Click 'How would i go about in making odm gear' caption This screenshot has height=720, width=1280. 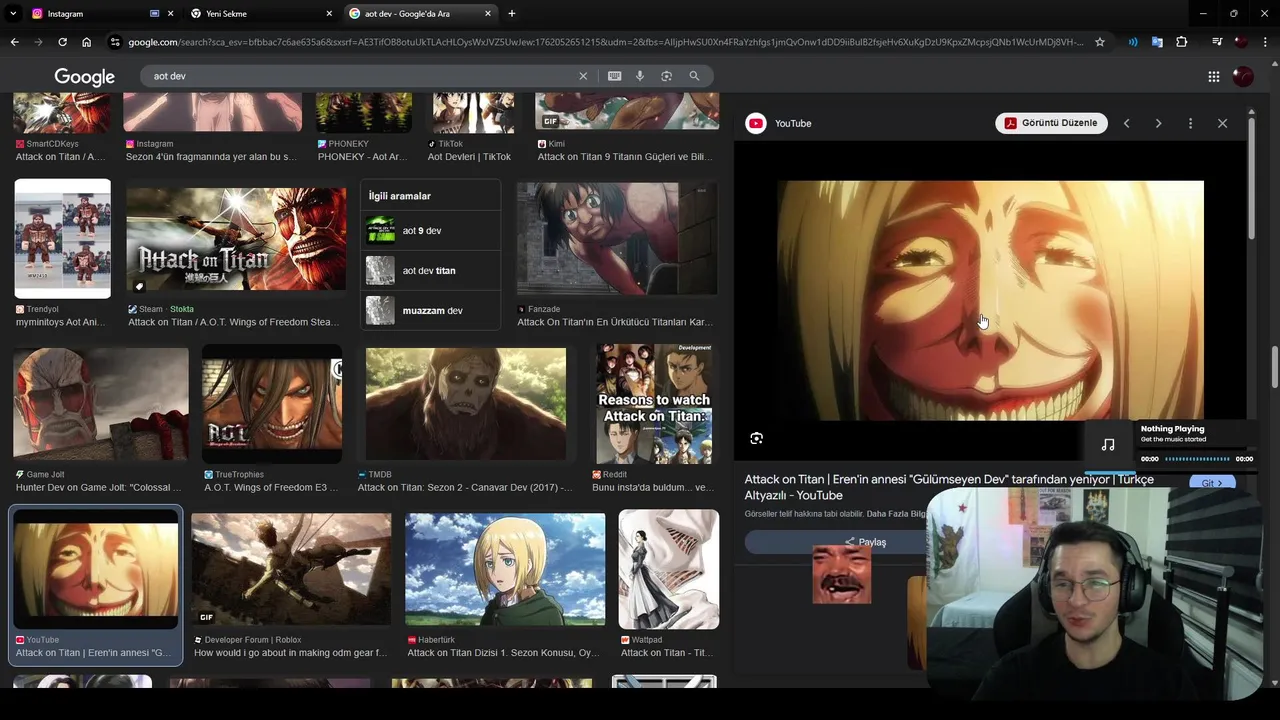pos(290,653)
